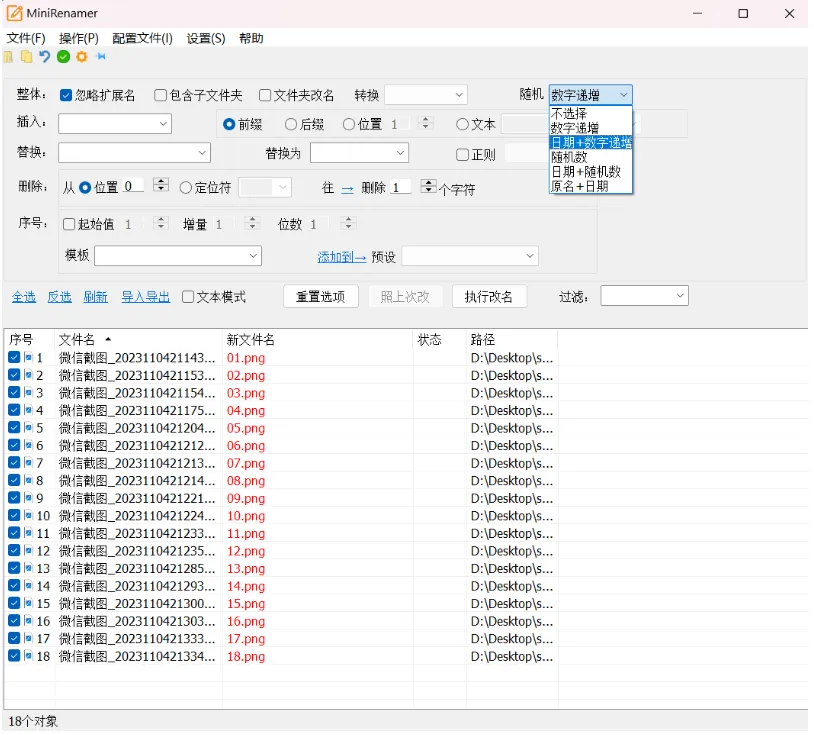The height and width of the screenshot is (735, 814).
Task: Click the 执行改名 button
Action: coord(489,296)
